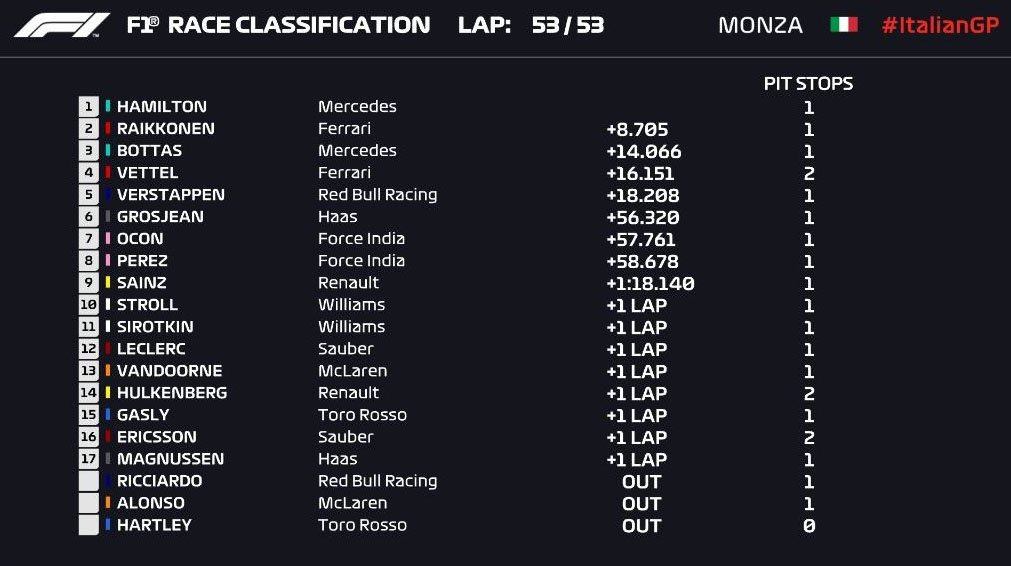This screenshot has width=1011, height=566.
Task: Click the position 5 badge next to Verstappen
Action: 89,195
